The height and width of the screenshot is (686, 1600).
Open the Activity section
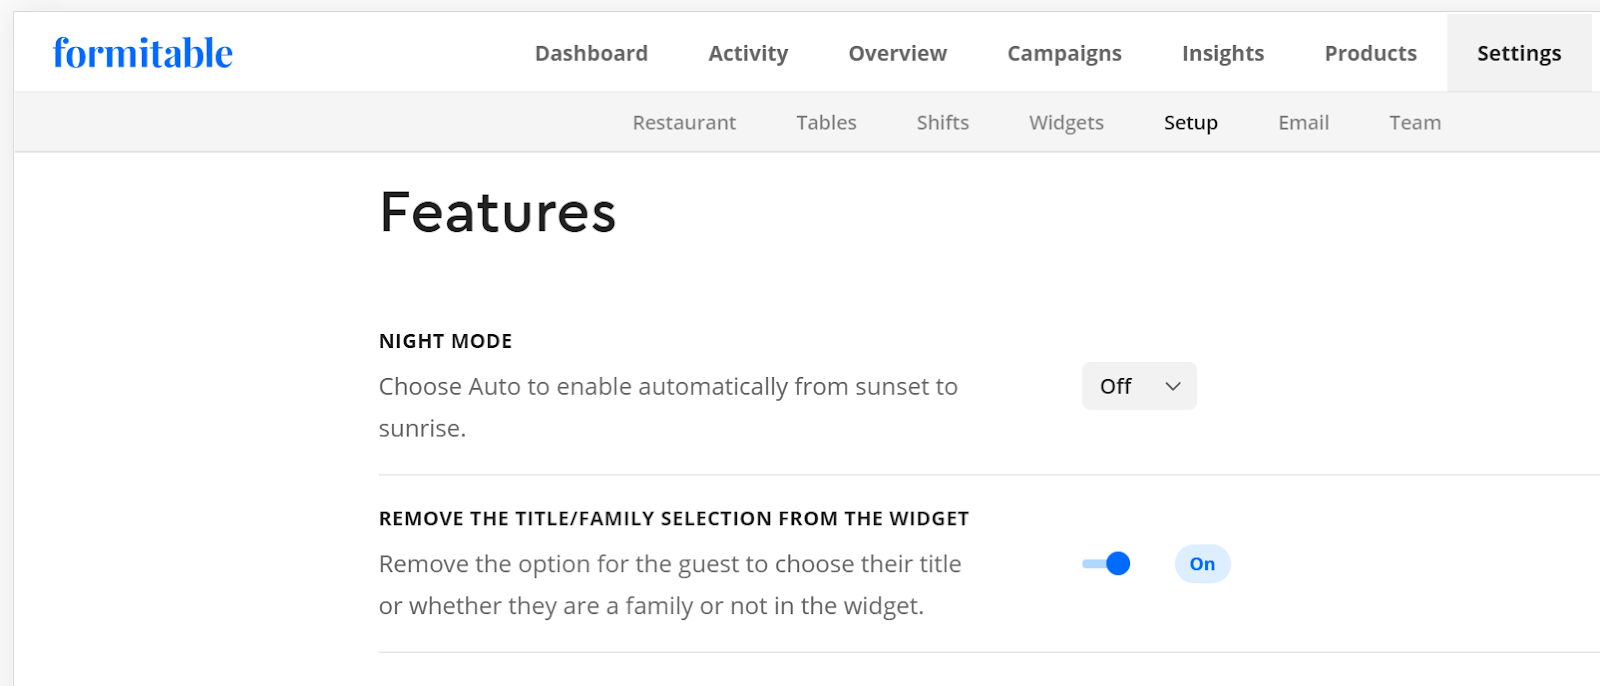pos(747,53)
